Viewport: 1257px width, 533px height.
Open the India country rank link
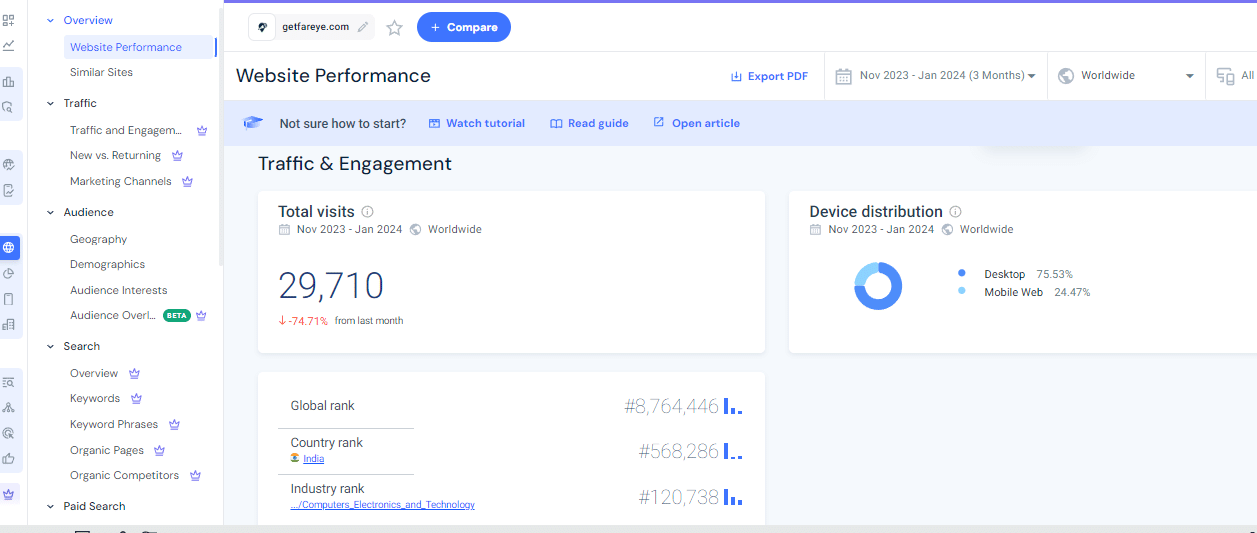pyautogui.click(x=313, y=459)
